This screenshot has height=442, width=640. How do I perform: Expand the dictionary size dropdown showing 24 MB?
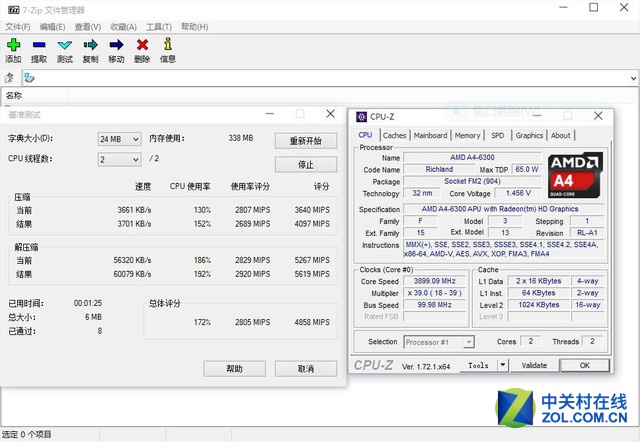point(119,138)
